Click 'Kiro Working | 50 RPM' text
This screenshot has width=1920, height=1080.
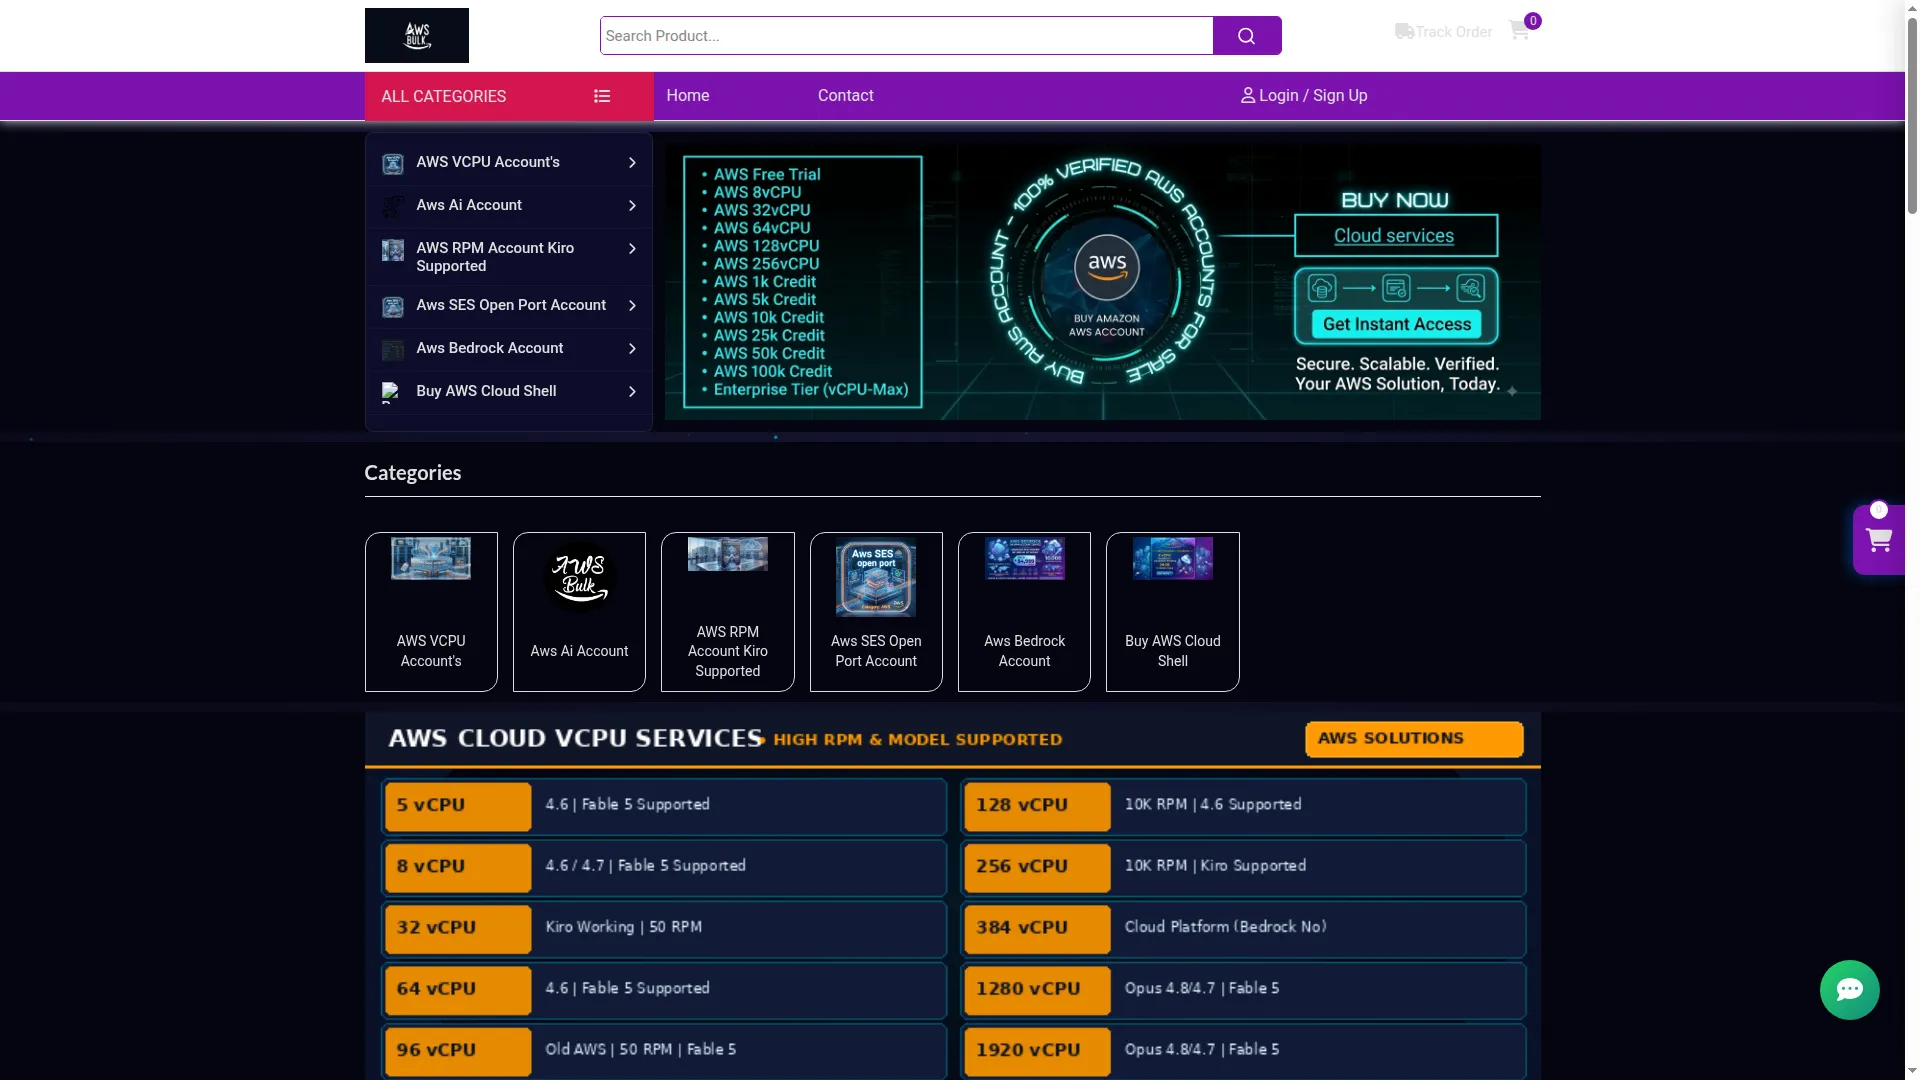(623, 927)
